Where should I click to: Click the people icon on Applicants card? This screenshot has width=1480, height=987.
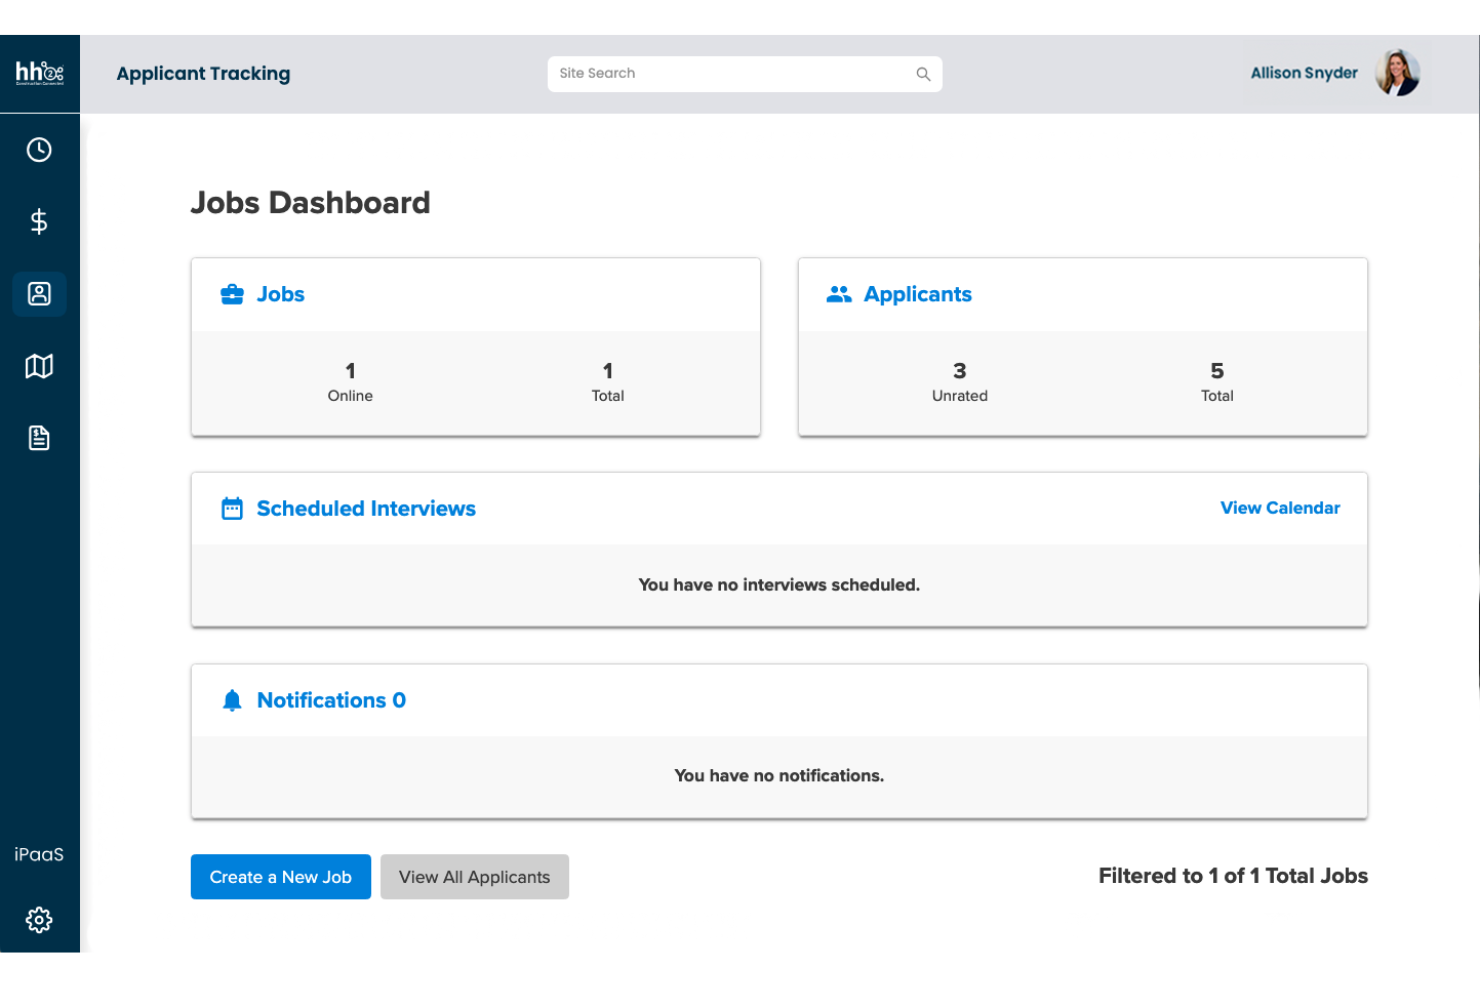click(x=839, y=294)
